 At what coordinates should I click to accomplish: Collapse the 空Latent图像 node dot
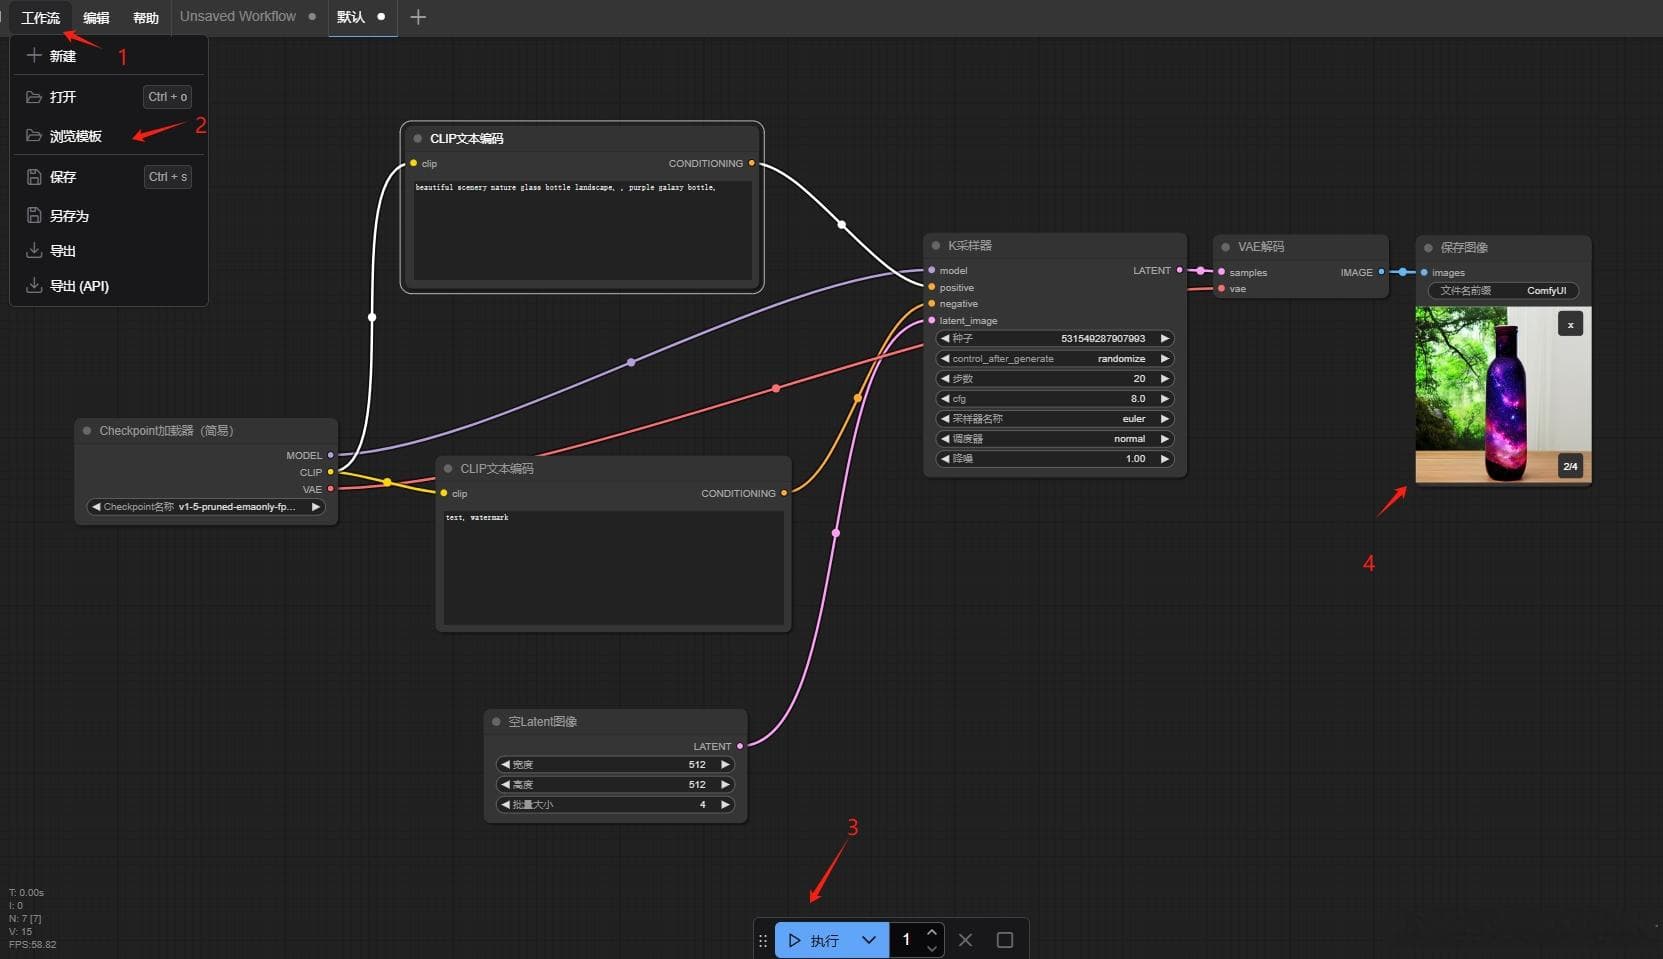point(496,722)
